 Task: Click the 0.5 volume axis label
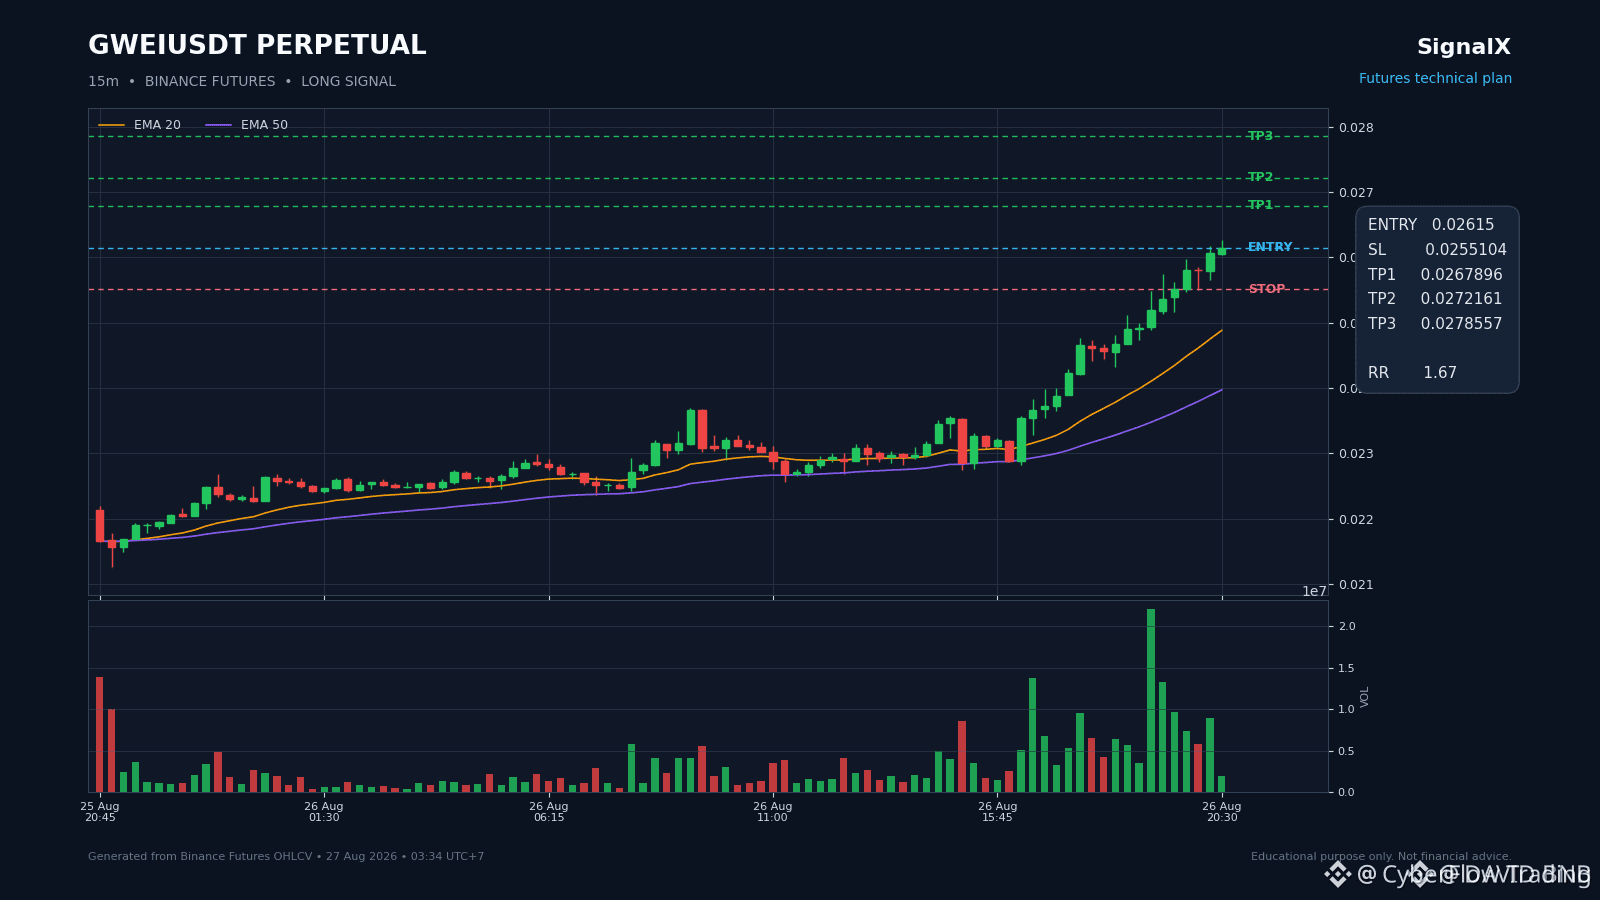click(1347, 752)
